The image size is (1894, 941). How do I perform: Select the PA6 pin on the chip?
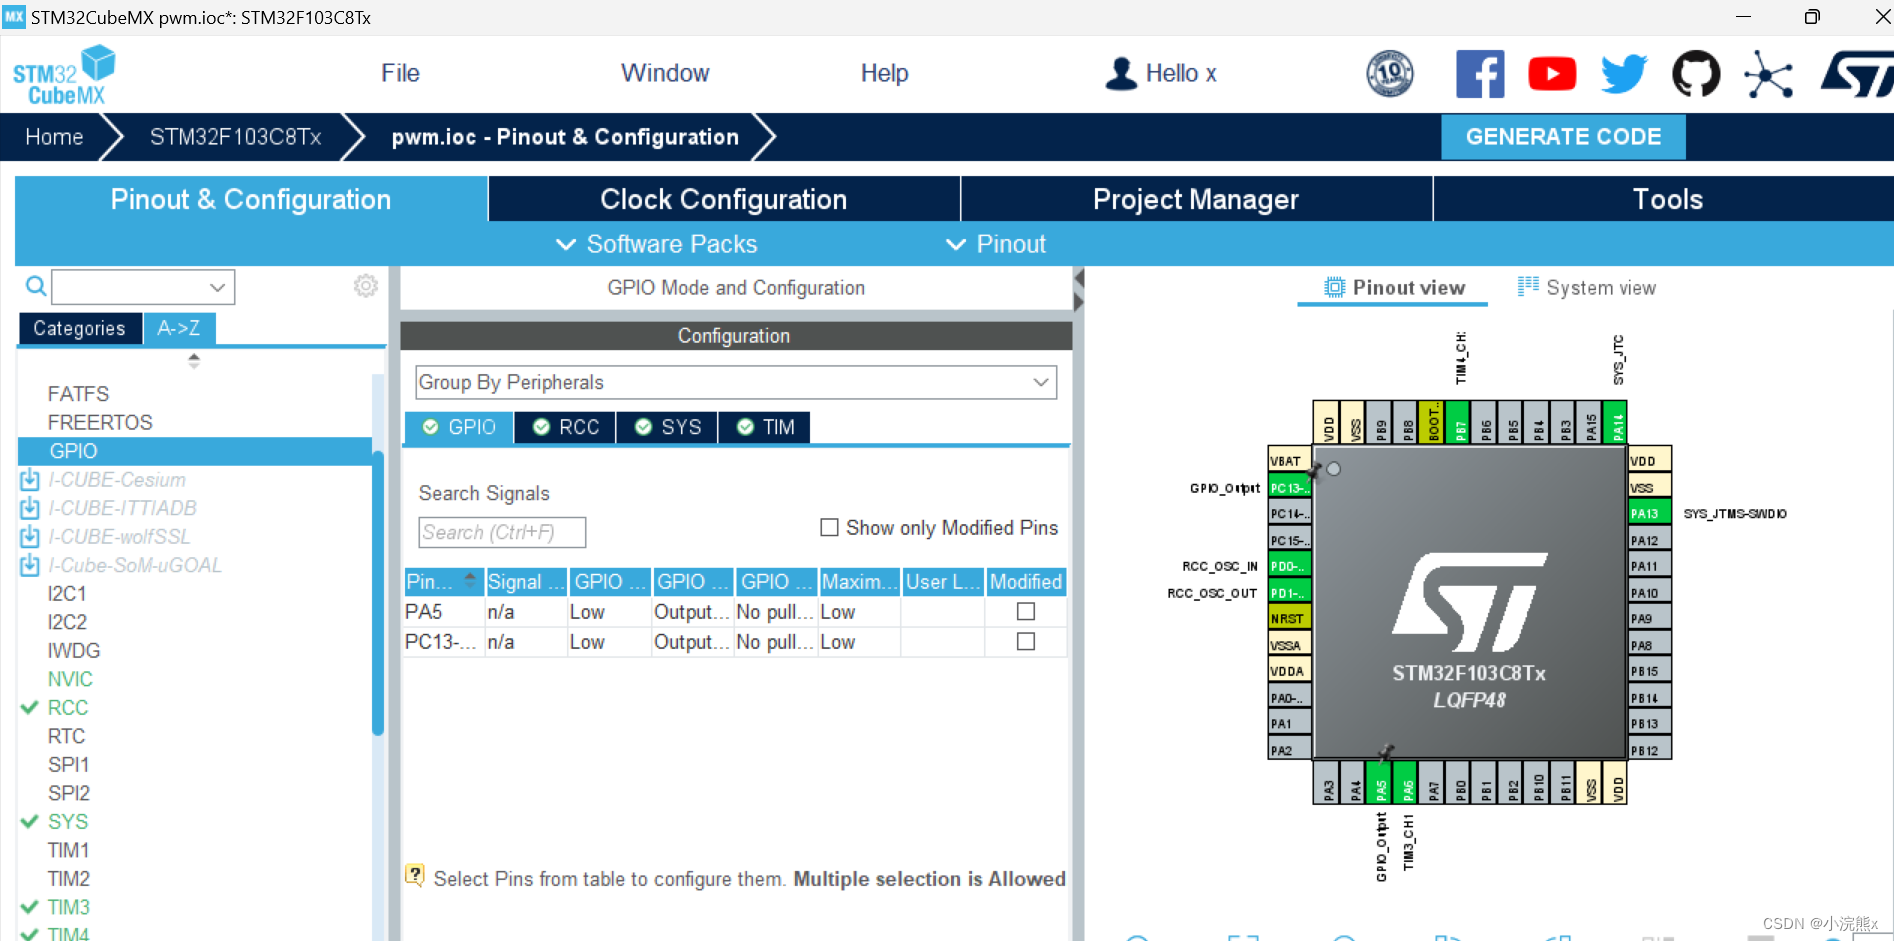pyautogui.click(x=1406, y=782)
